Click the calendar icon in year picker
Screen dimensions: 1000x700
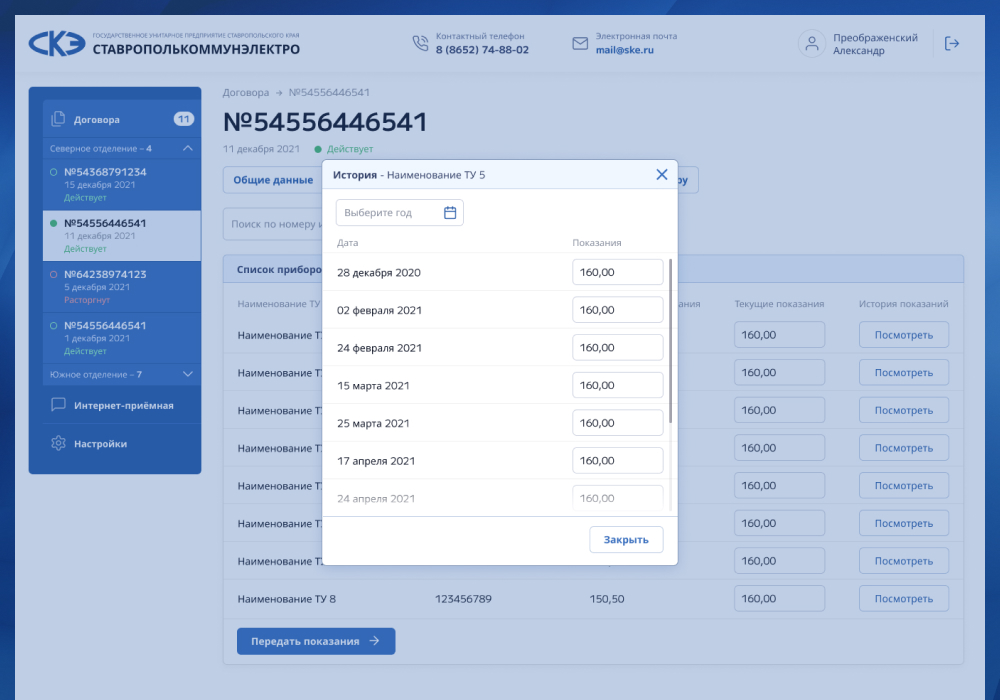[x=450, y=212]
